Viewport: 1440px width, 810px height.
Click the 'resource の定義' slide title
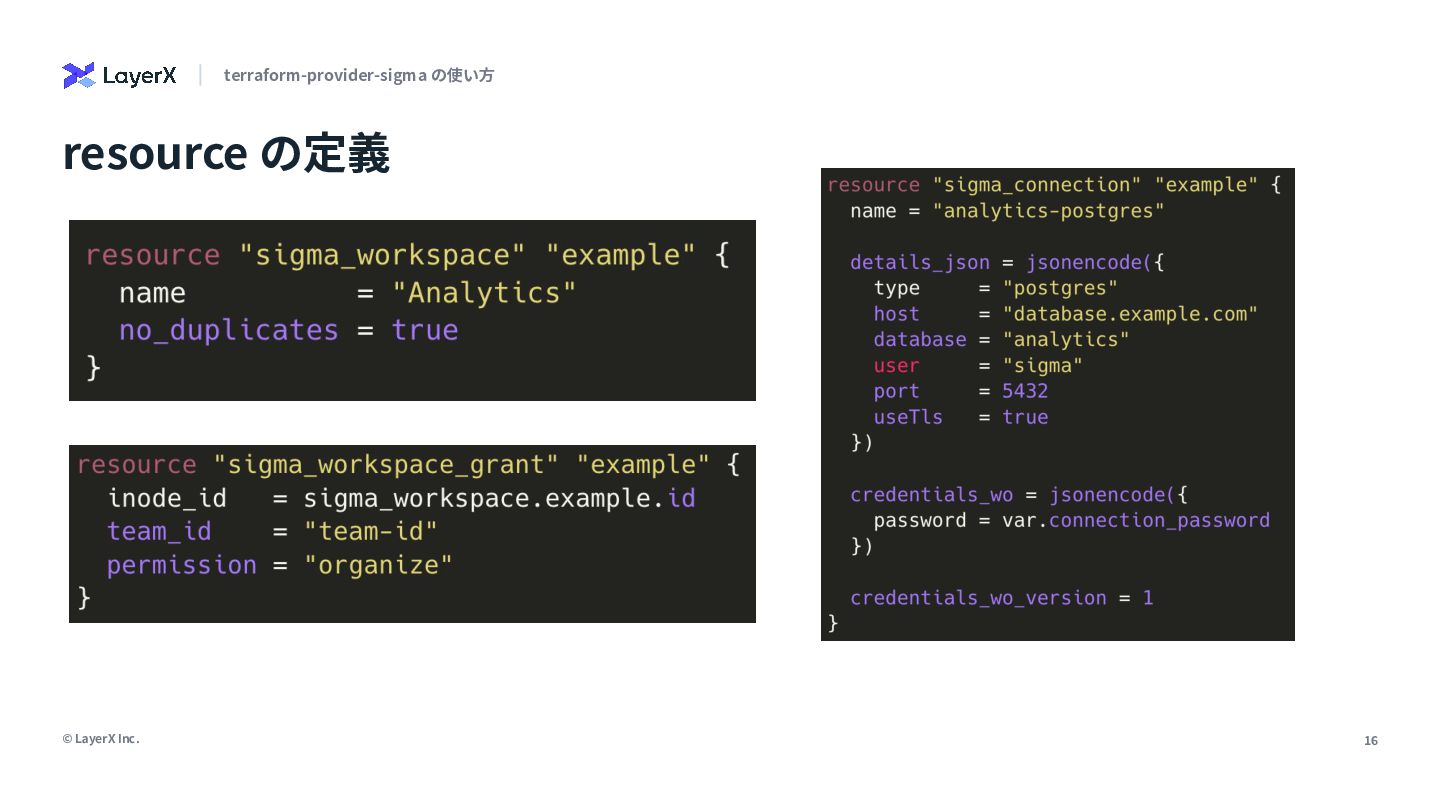pyautogui.click(x=226, y=153)
